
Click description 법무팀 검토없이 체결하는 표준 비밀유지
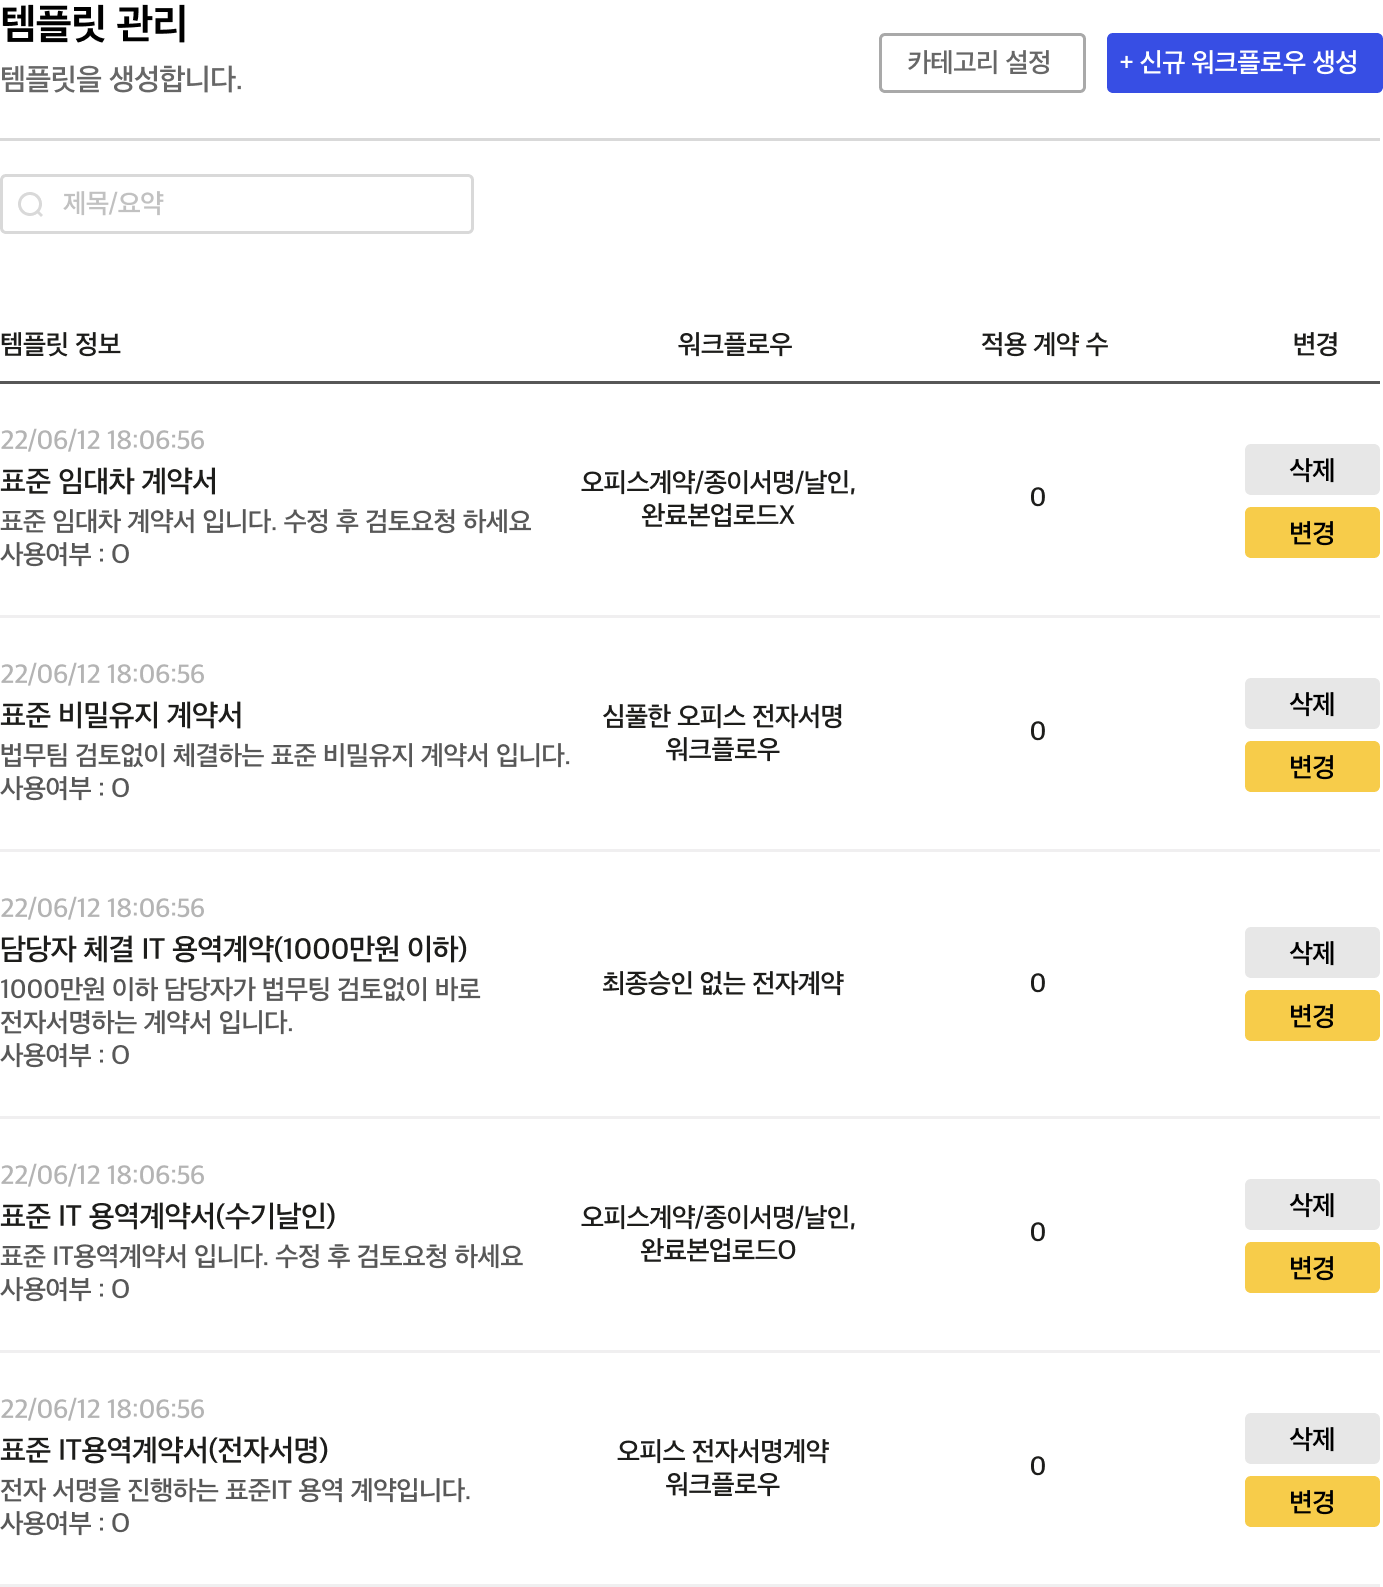point(285,755)
